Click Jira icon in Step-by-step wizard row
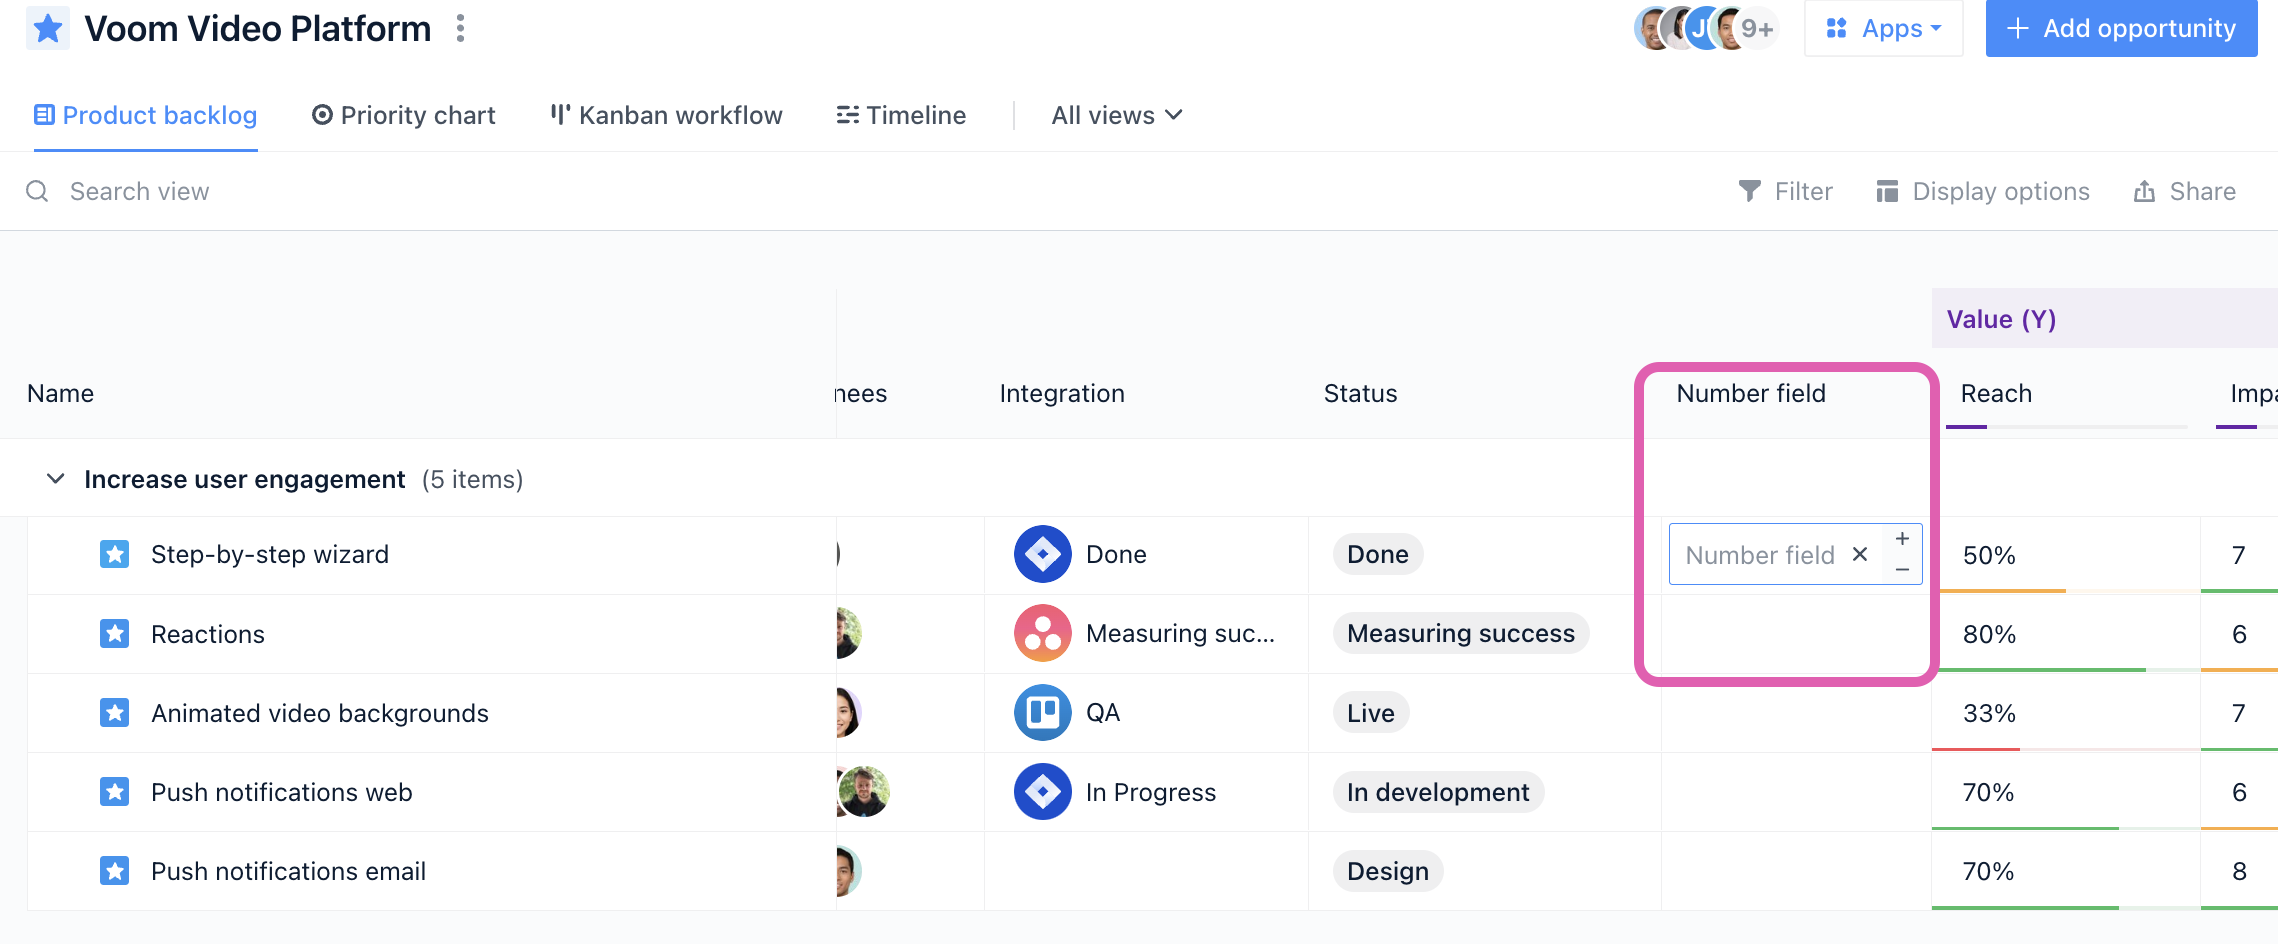 coord(1043,554)
